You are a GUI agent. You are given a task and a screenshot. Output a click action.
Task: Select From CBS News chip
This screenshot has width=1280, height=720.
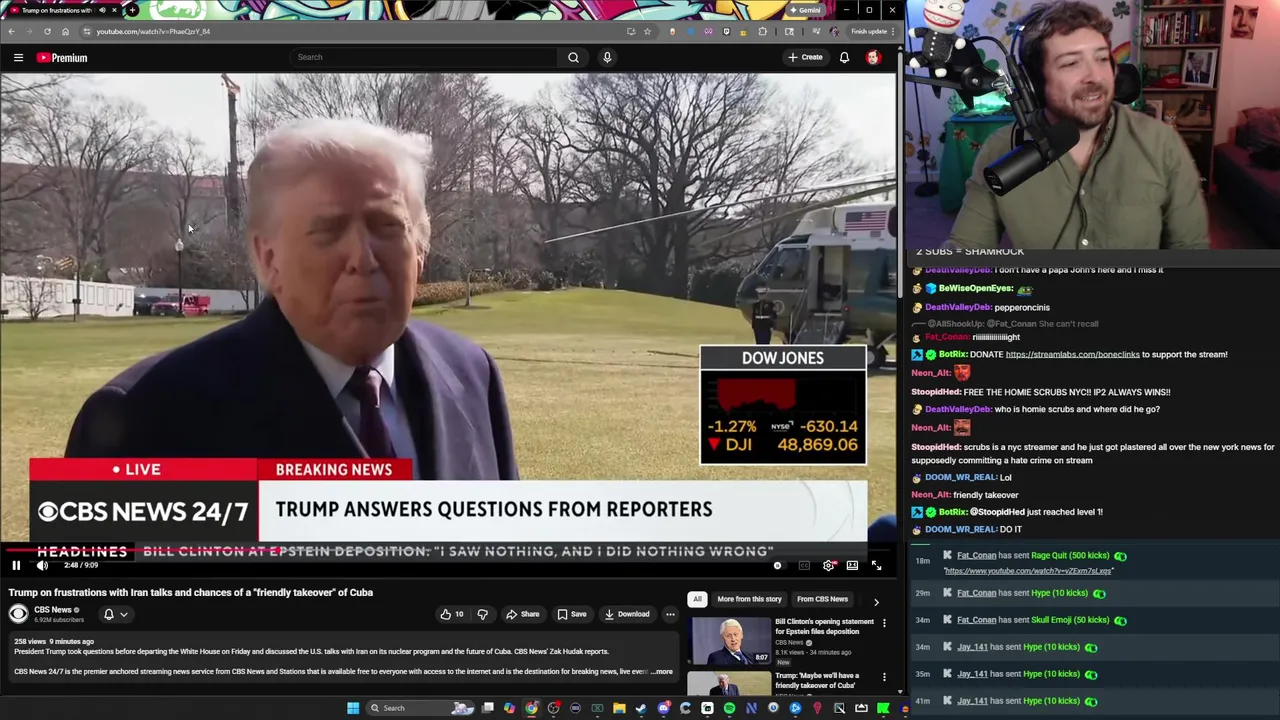coord(822,599)
